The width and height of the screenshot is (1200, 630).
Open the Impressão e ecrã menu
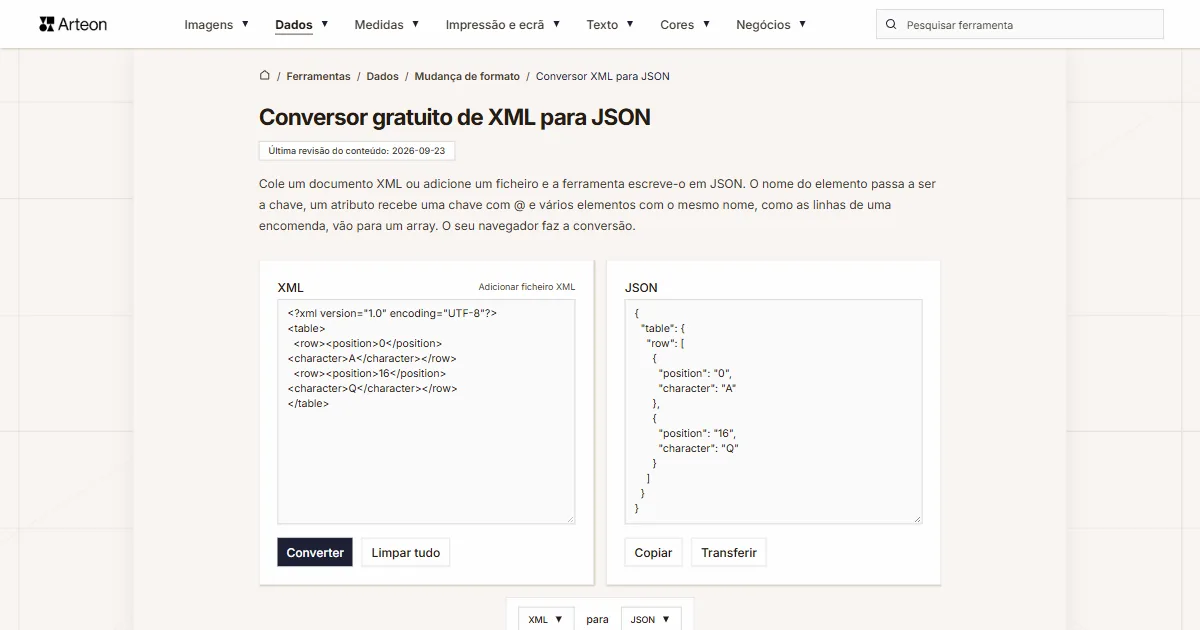point(495,25)
